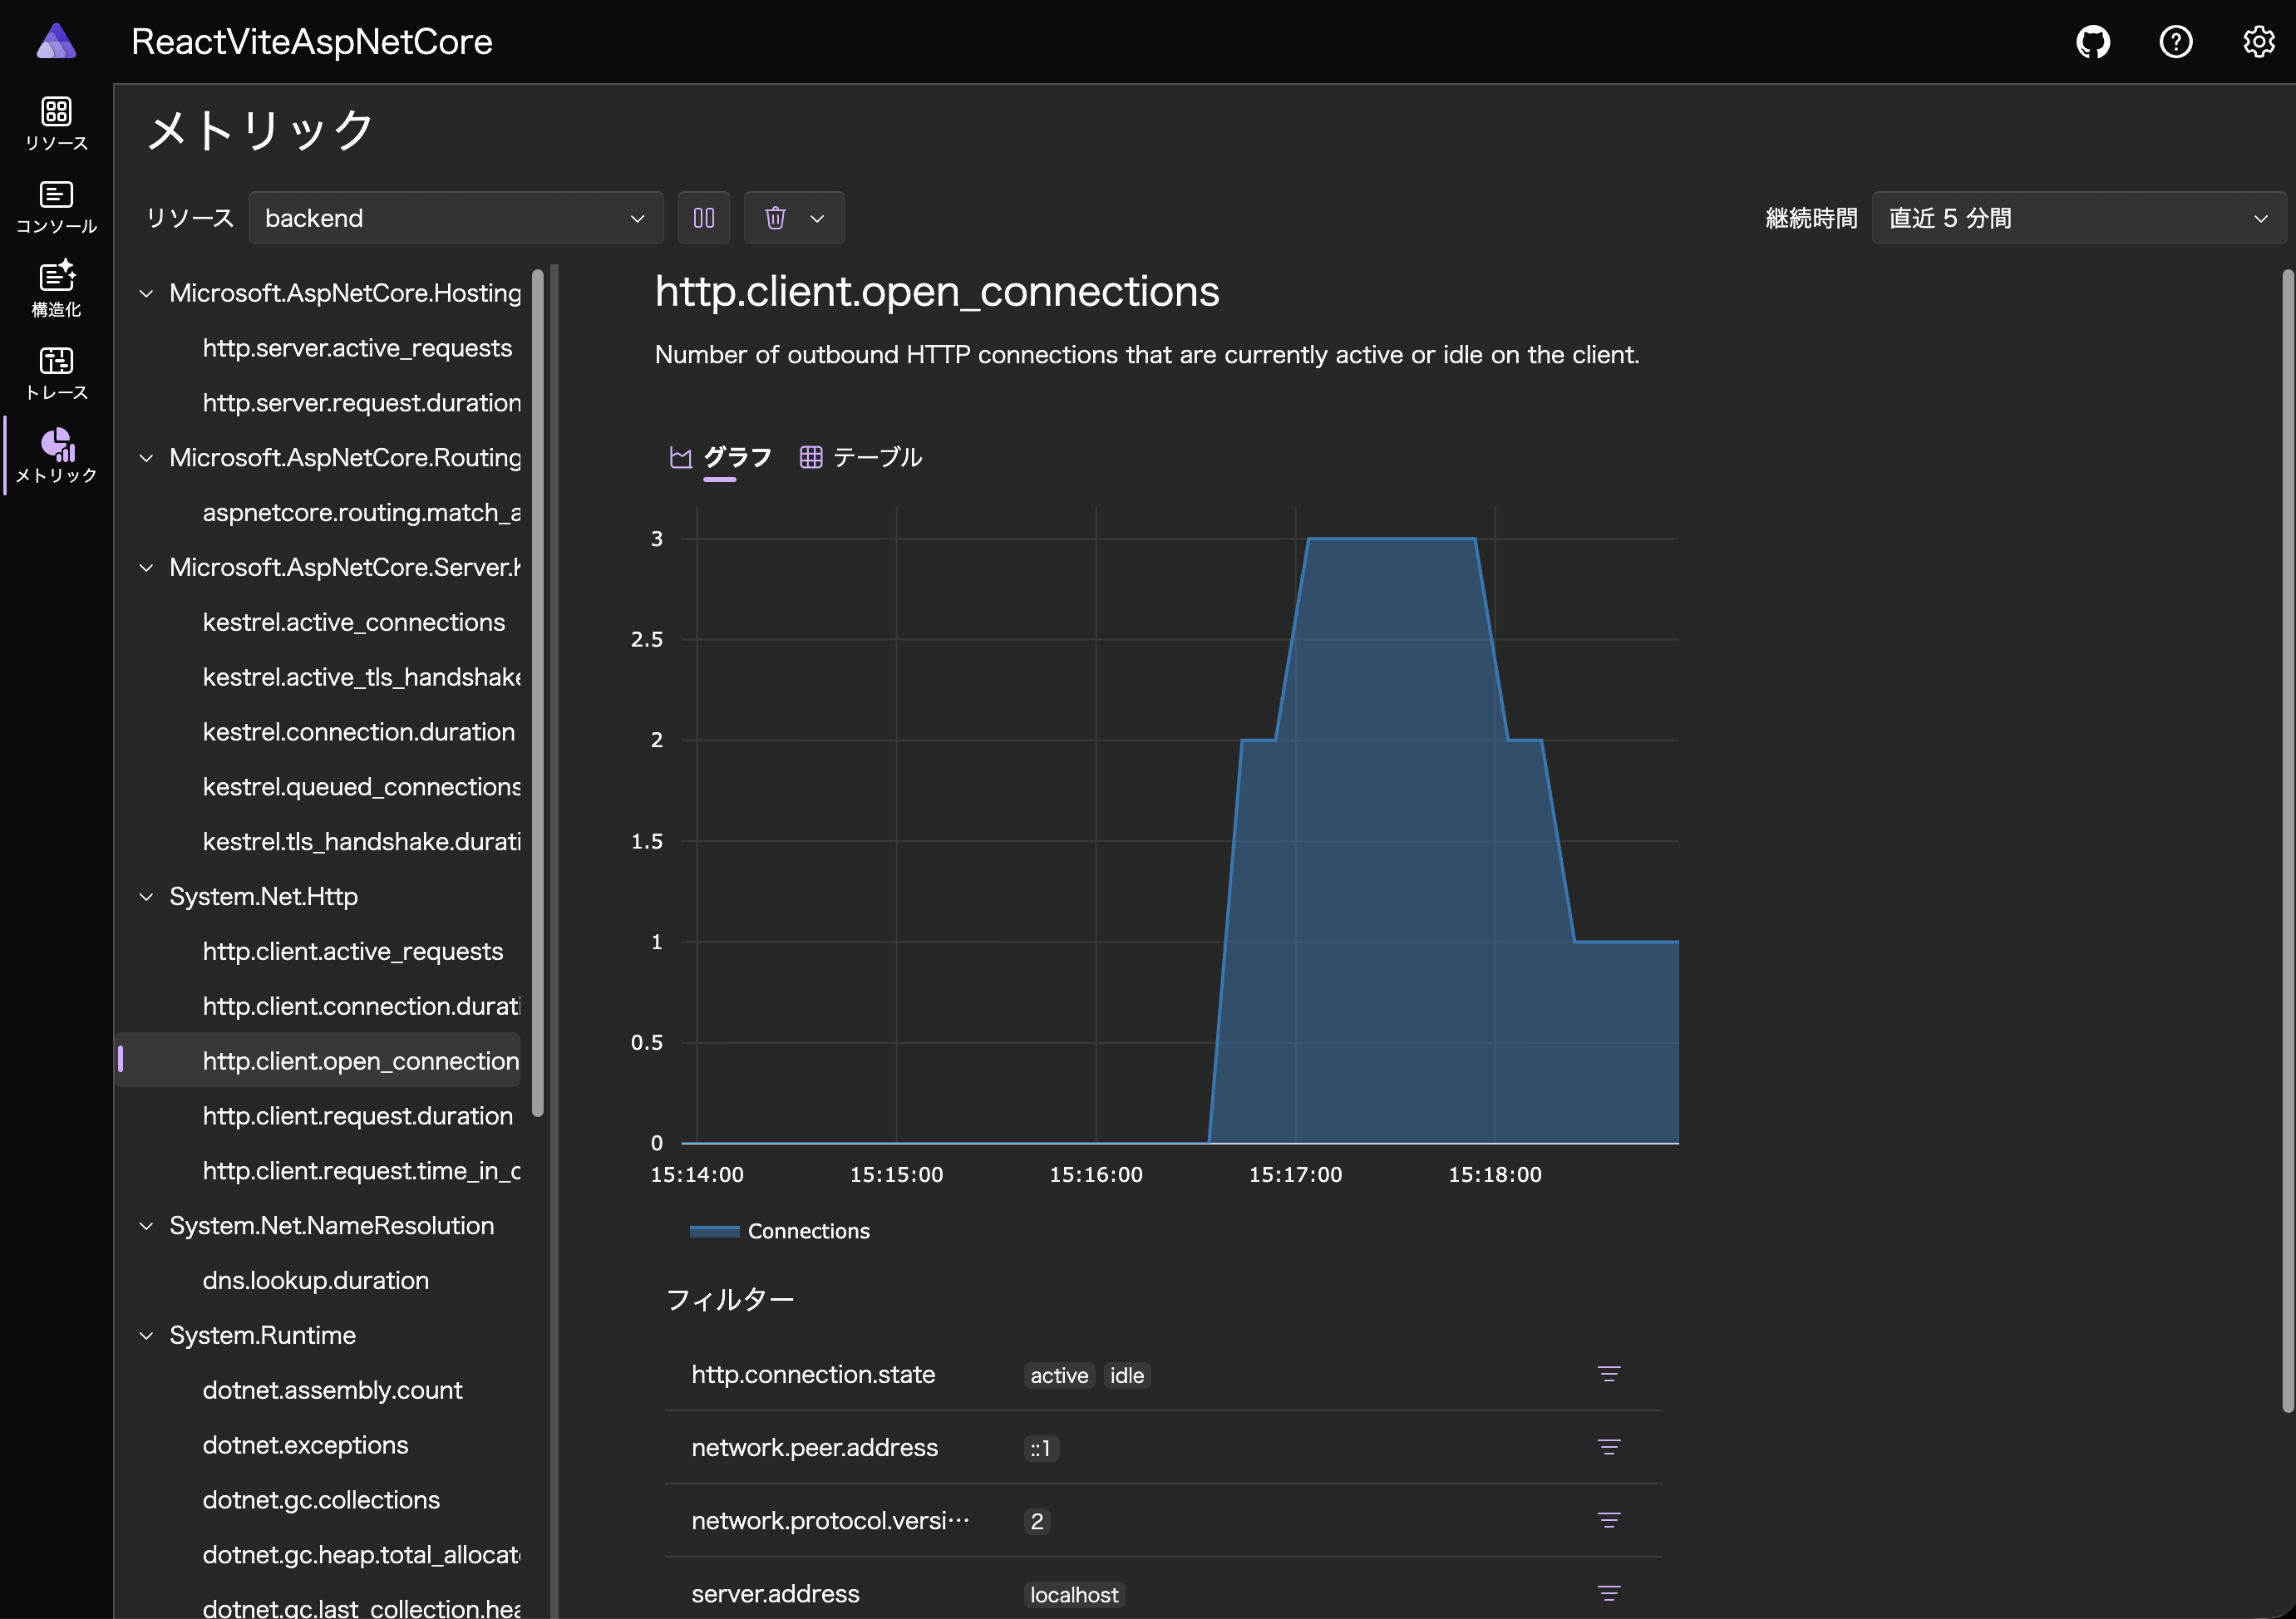
Task: Open the settings gear icon
Action: tap(2258, 42)
